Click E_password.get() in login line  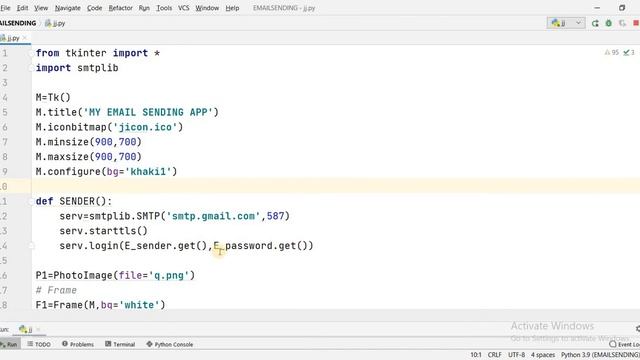tap(260, 246)
